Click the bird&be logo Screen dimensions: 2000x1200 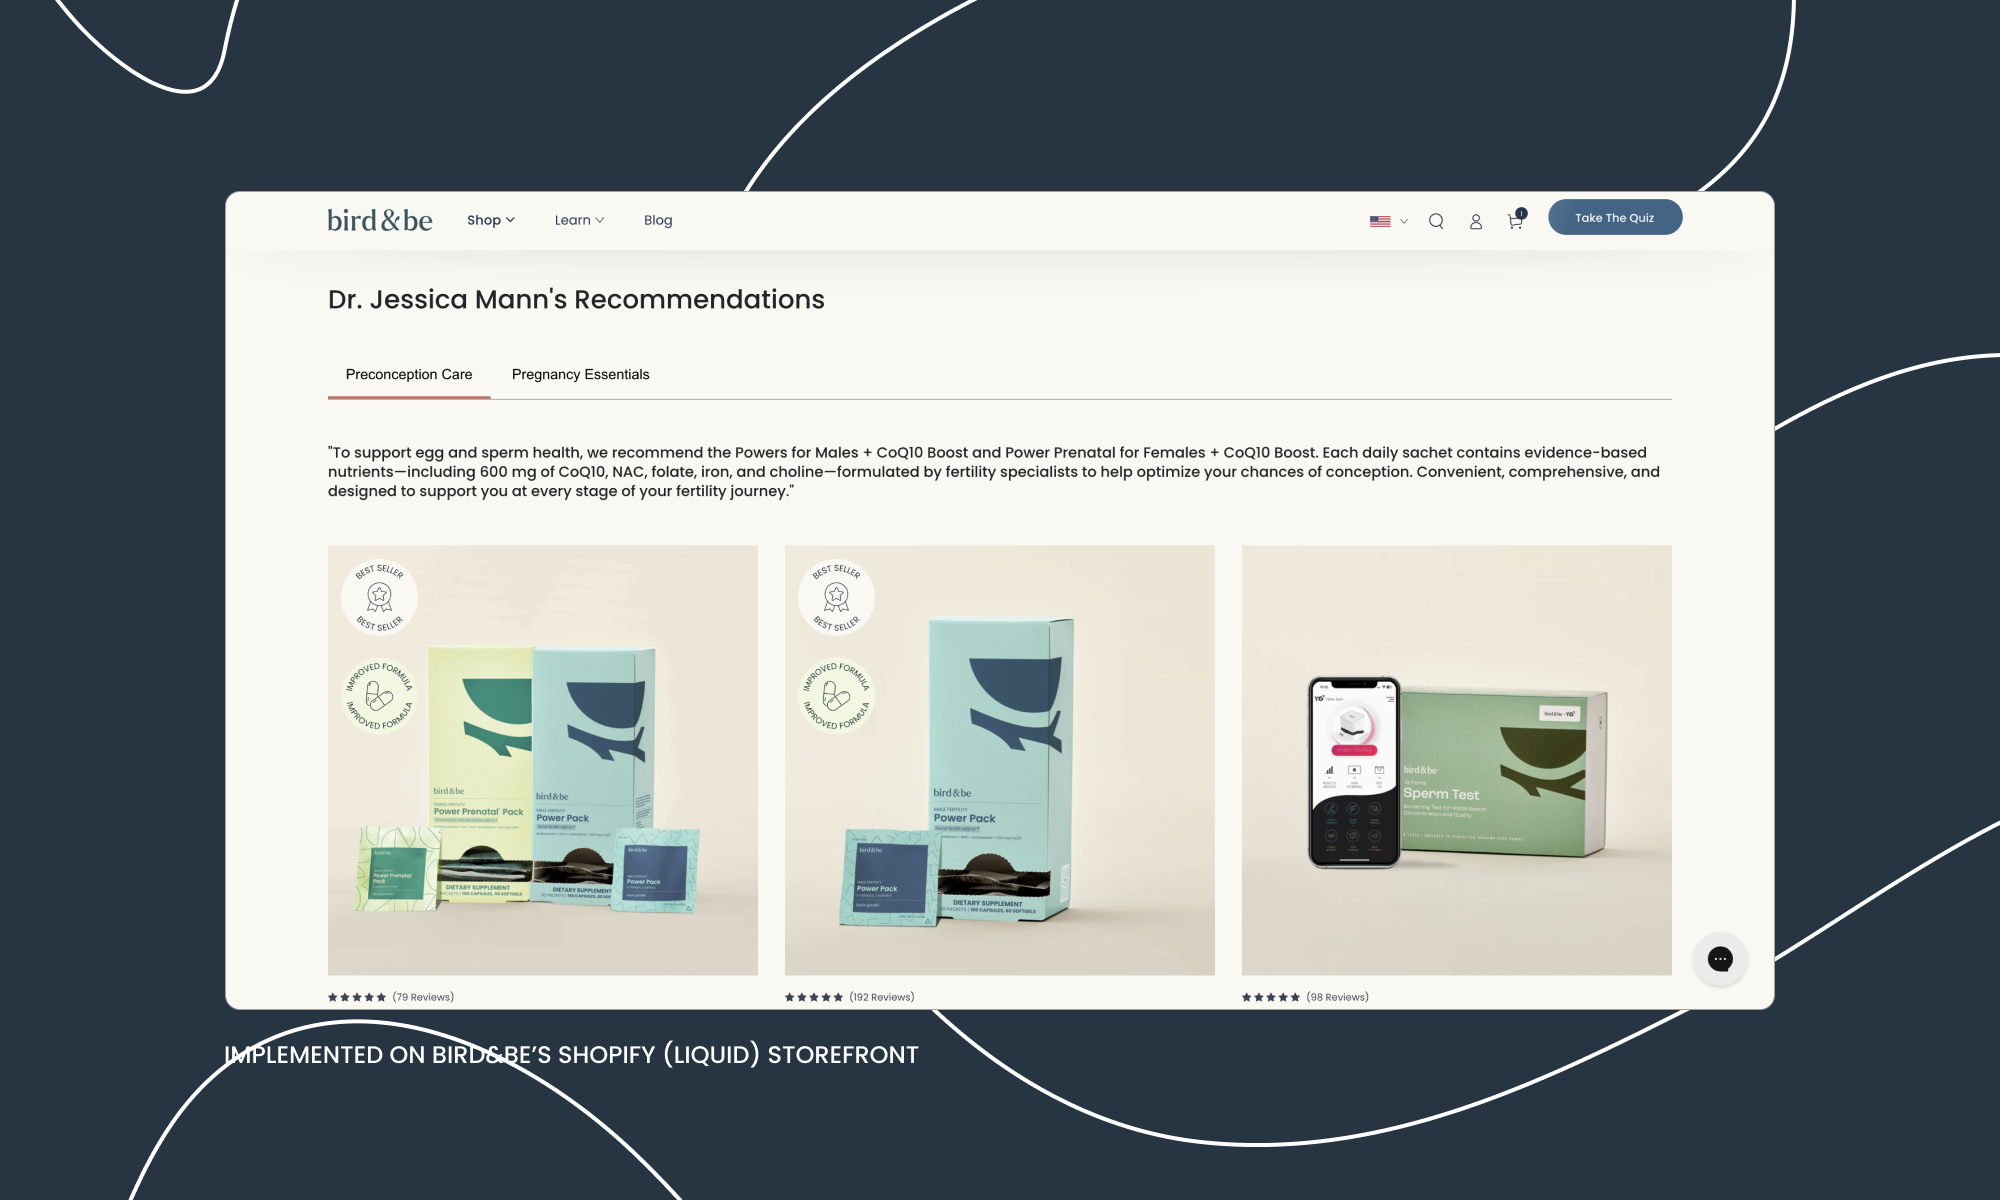[x=380, y=220]
